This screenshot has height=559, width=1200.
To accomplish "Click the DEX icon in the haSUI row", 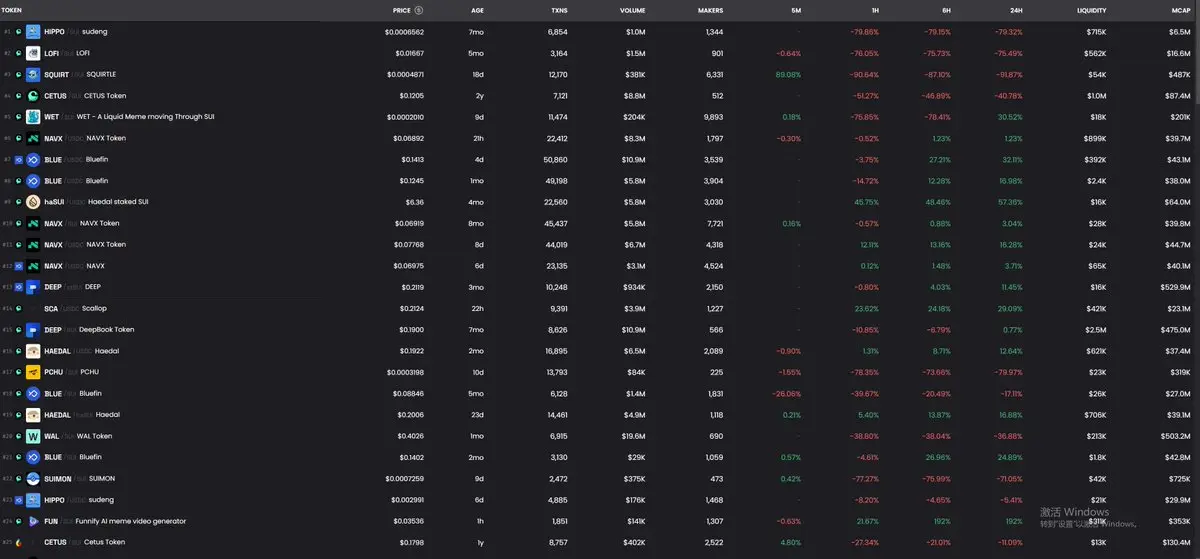I will click(x=19, y=202).
